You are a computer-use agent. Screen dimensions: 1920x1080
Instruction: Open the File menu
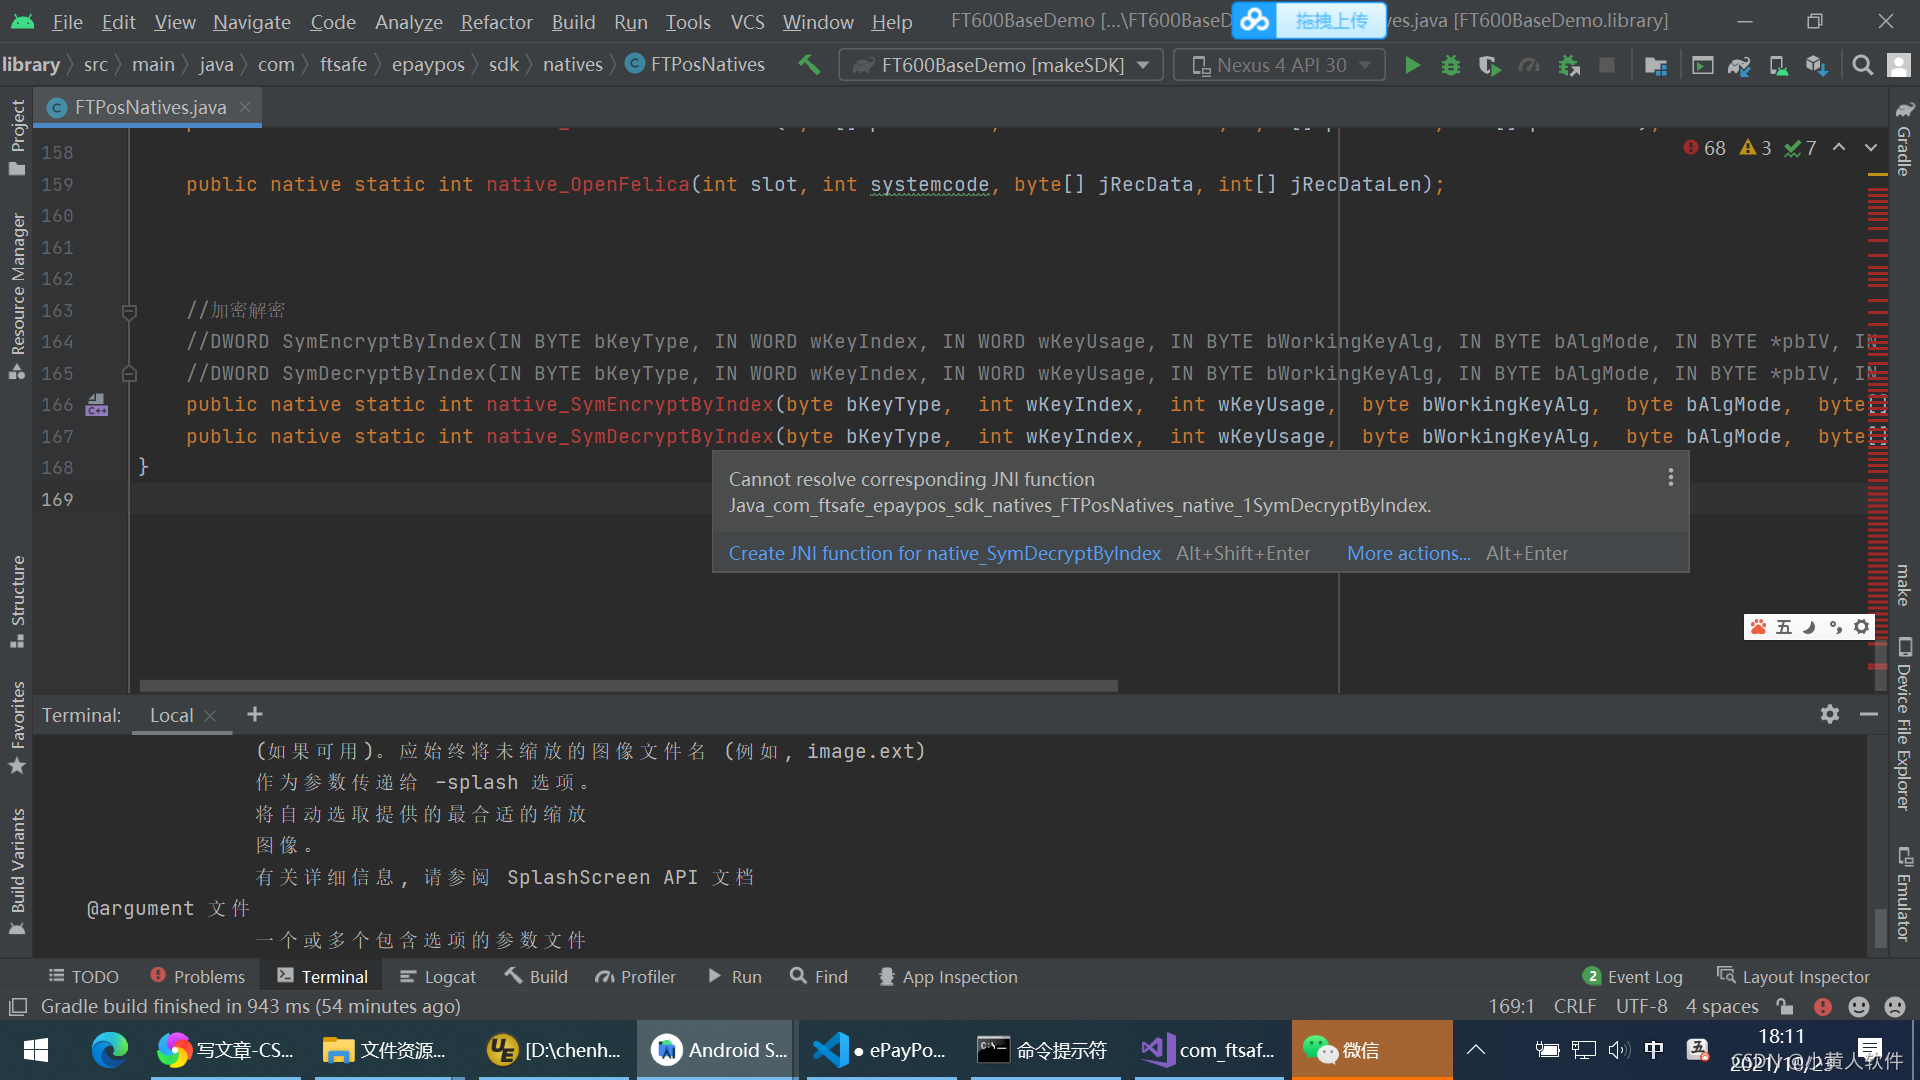(66, 21)
